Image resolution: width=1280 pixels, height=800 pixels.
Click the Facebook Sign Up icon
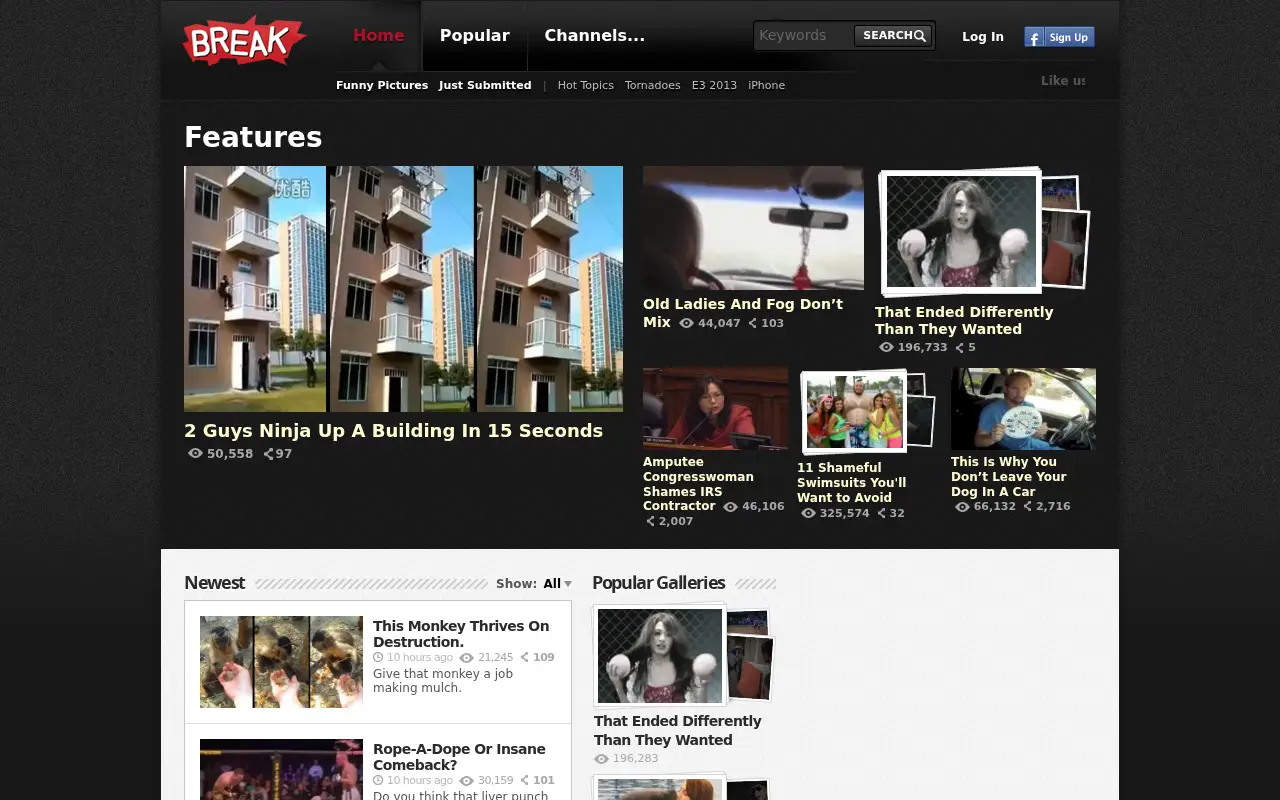(x=1059, y=37)
